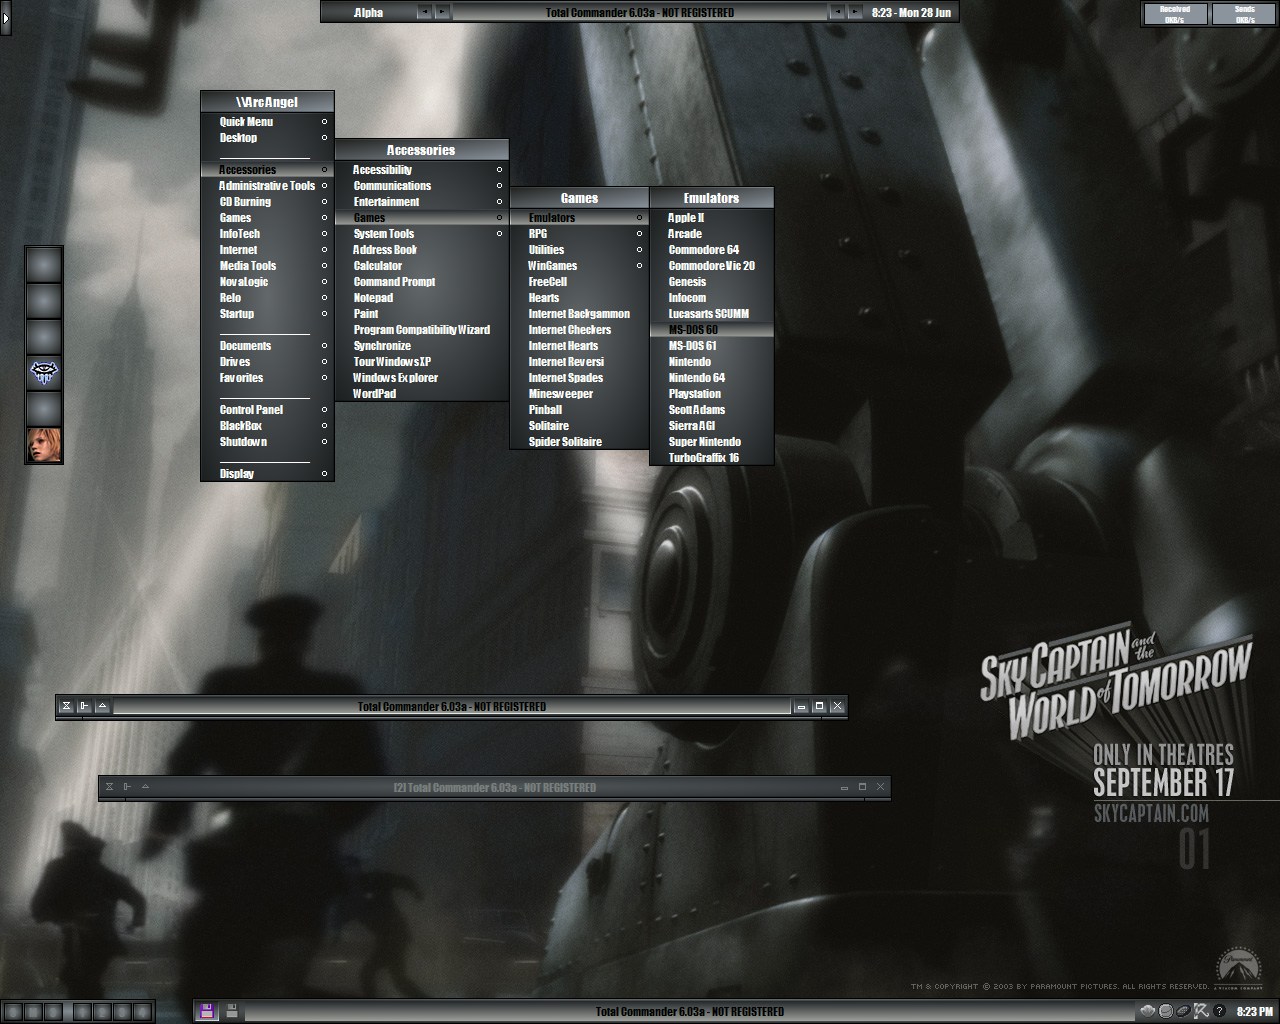Expand the Entertainment submenu
Image resolution: width=1280 pixels, height=1024 pixels.
421,202
